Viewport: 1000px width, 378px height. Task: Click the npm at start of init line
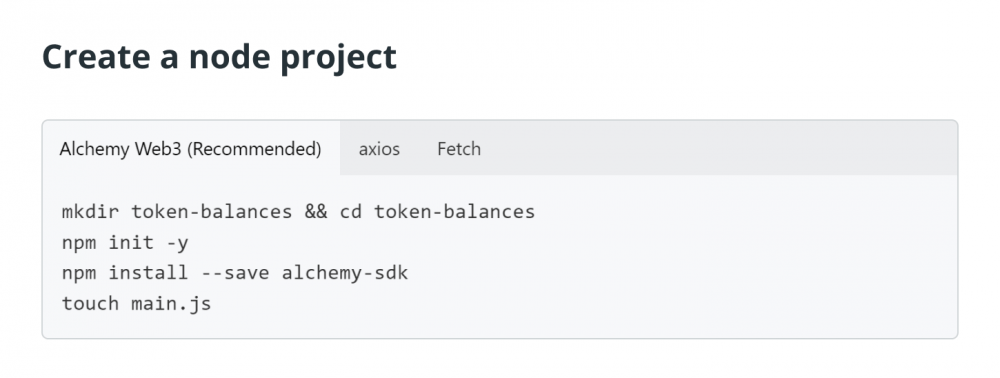tap(79, 244)
